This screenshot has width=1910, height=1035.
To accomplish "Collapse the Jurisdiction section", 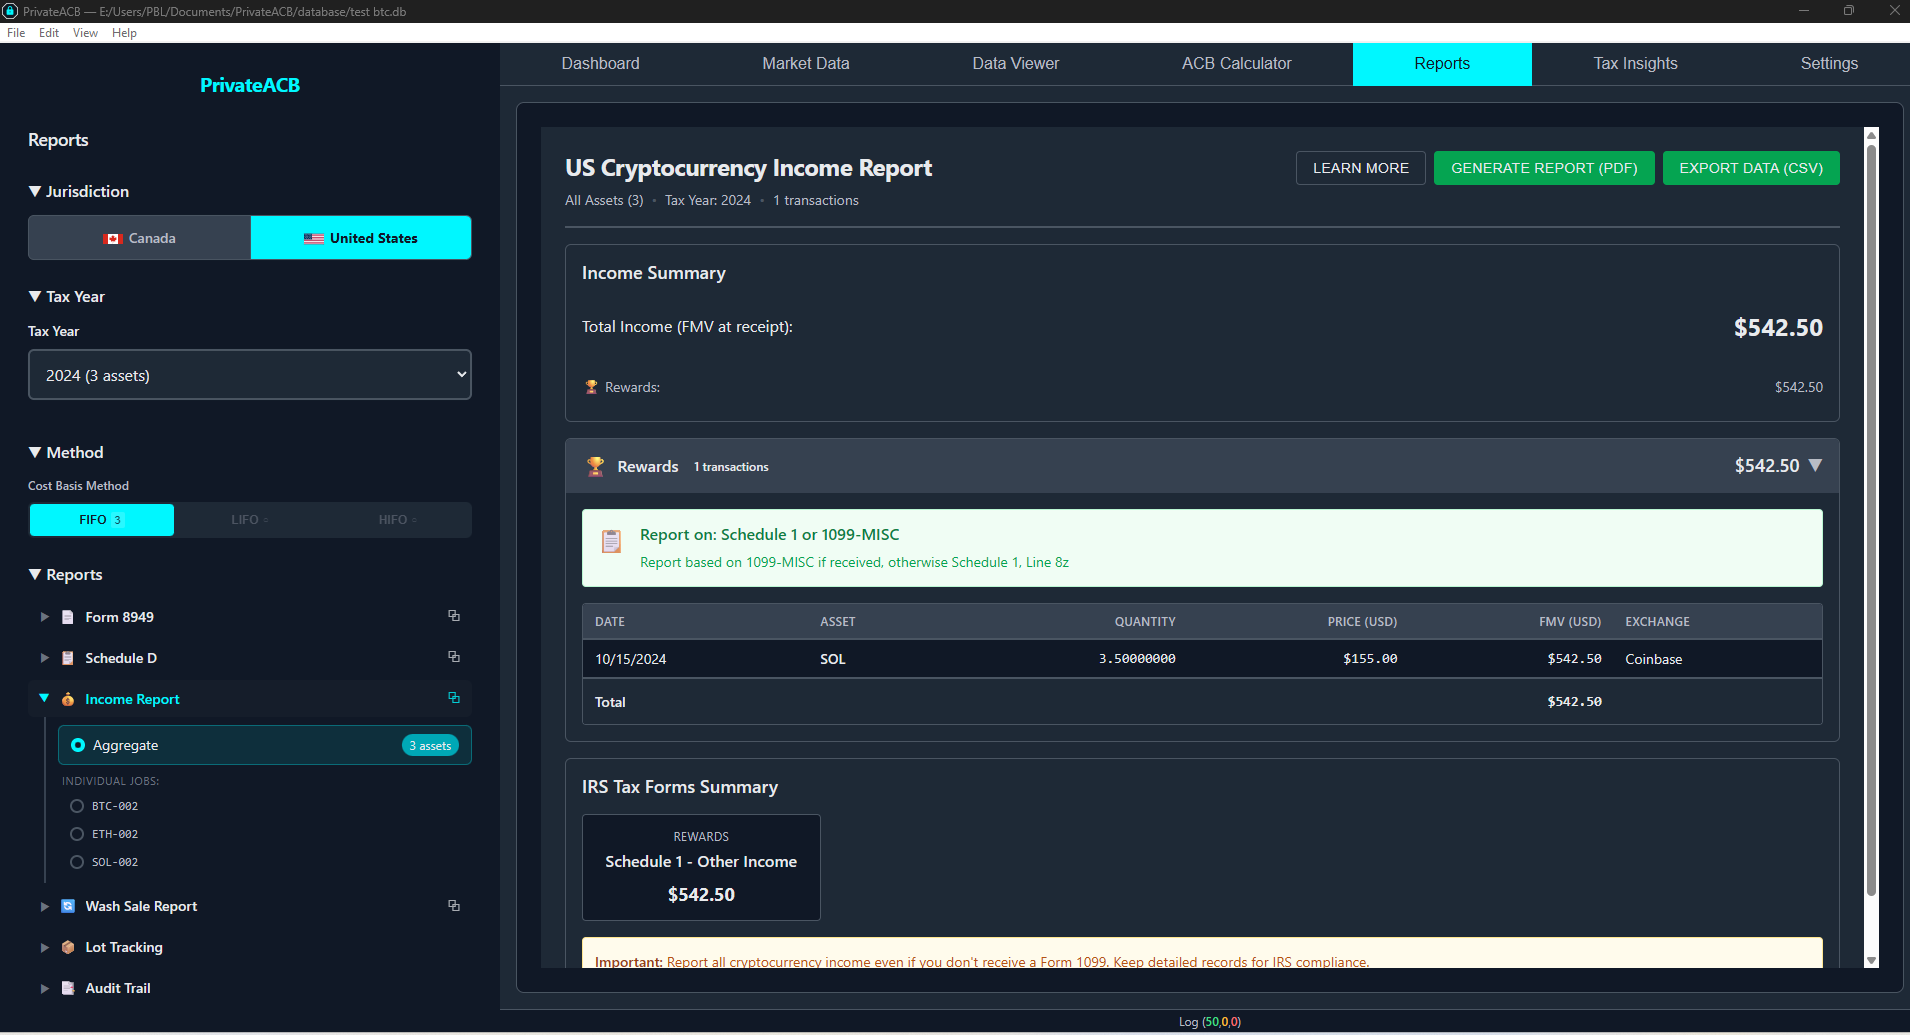I will tap(35, 191).
